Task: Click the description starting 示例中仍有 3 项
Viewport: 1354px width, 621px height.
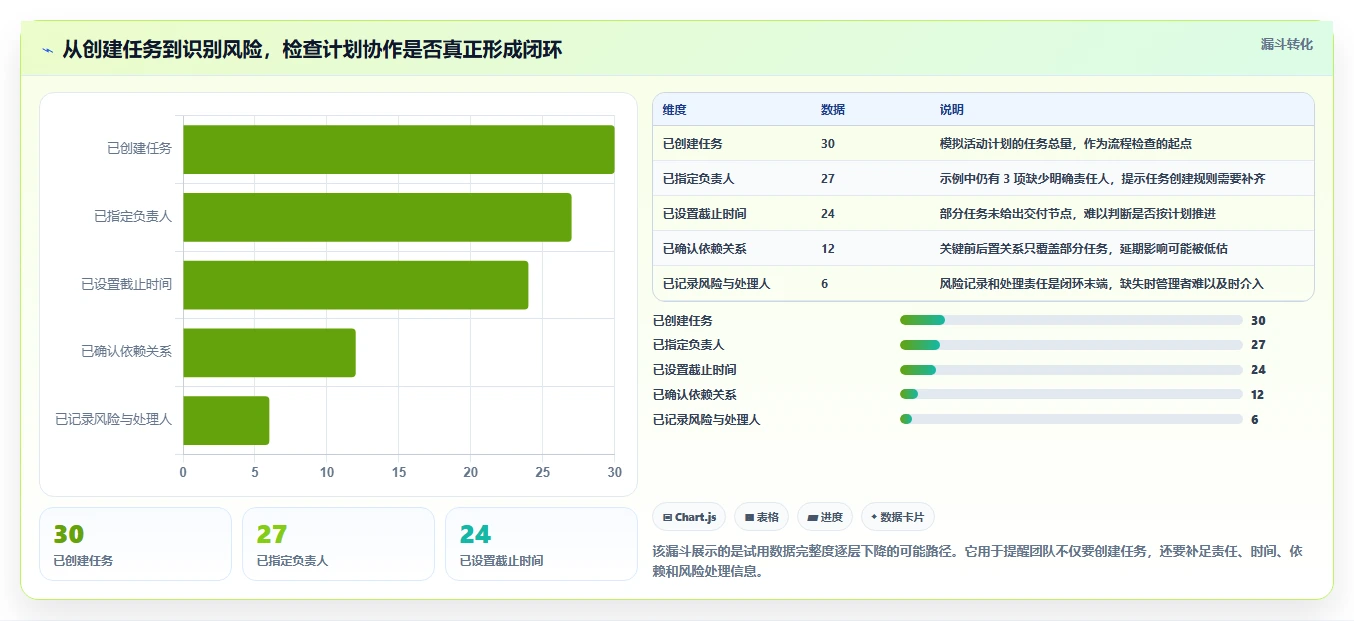Action: point(1103,179)
